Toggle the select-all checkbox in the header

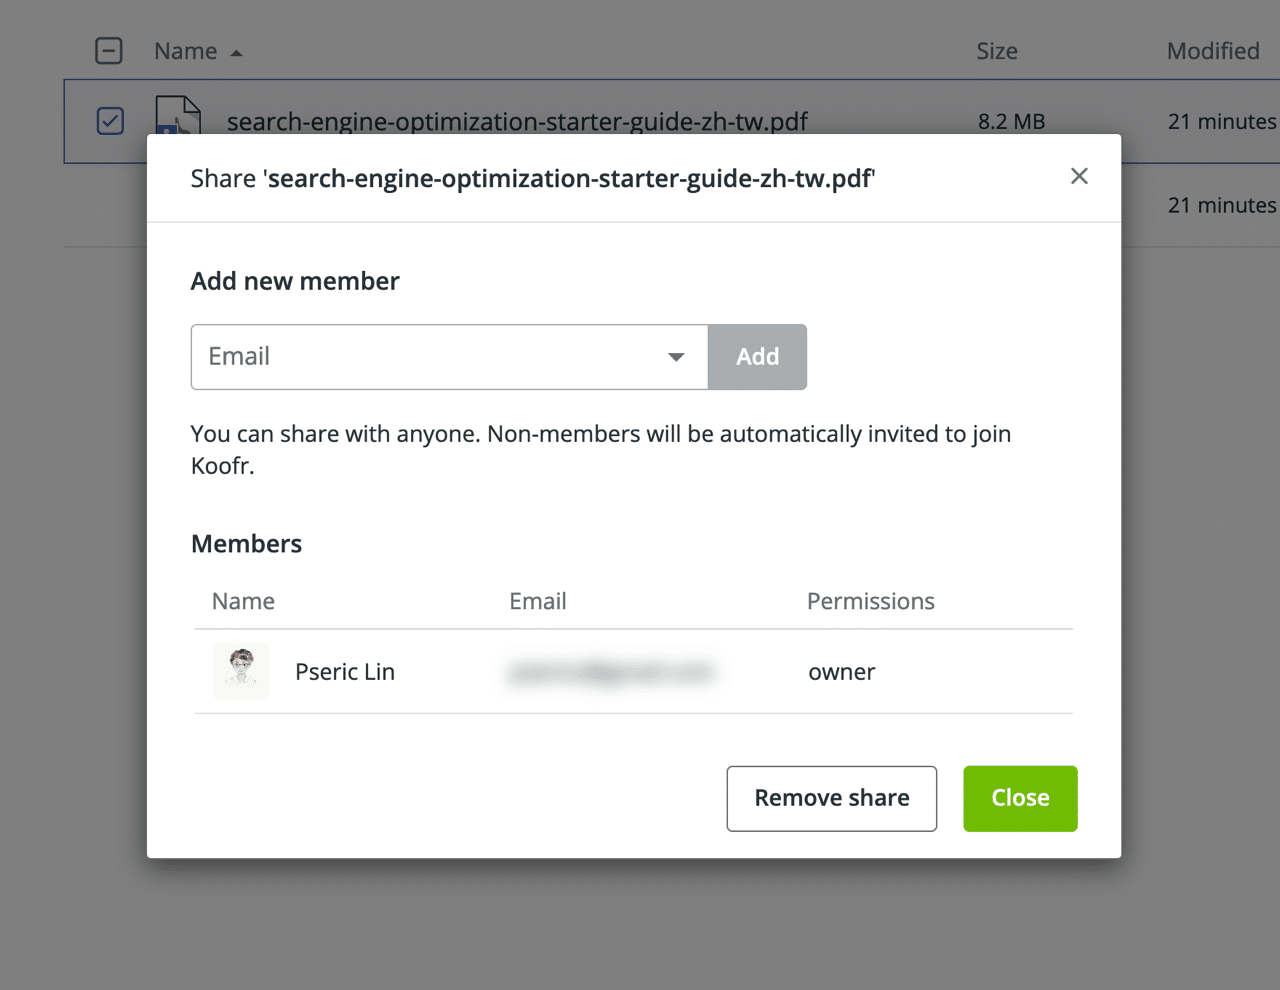pos(109,51)
